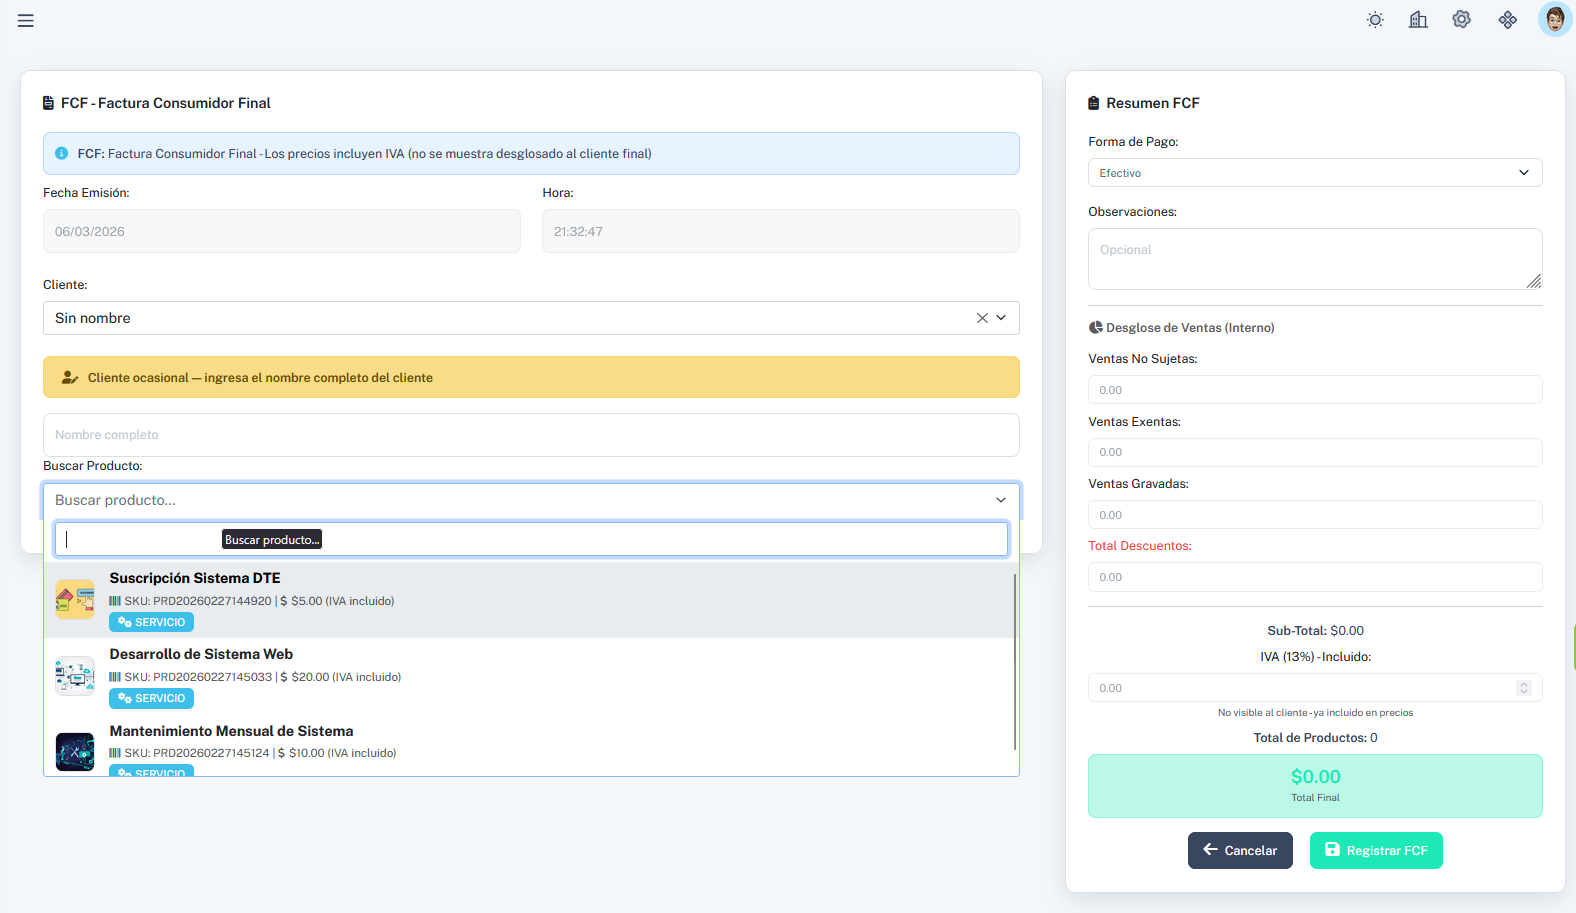1576x913 pixels.
Task: Click the IVA amount stepper arrows
Action: click(x=1523, y=688)
